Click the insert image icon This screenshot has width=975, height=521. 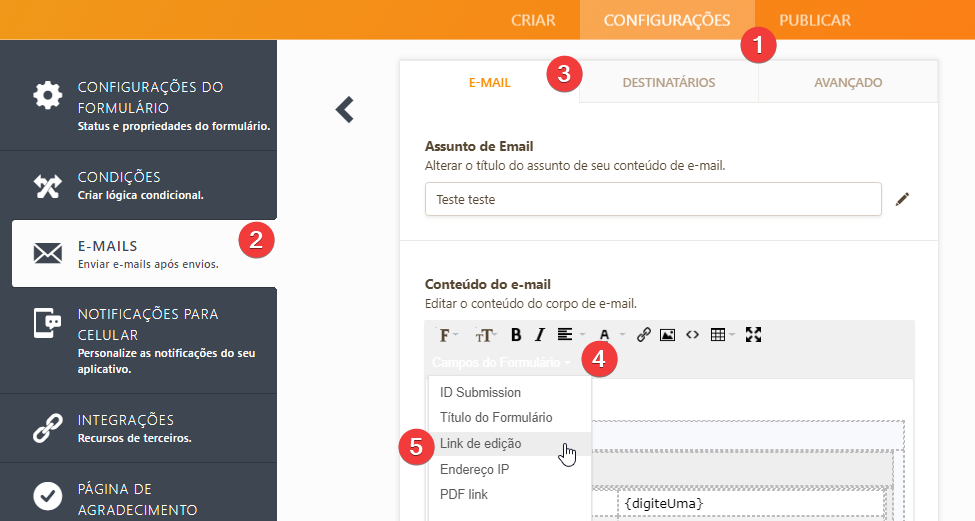667,335
